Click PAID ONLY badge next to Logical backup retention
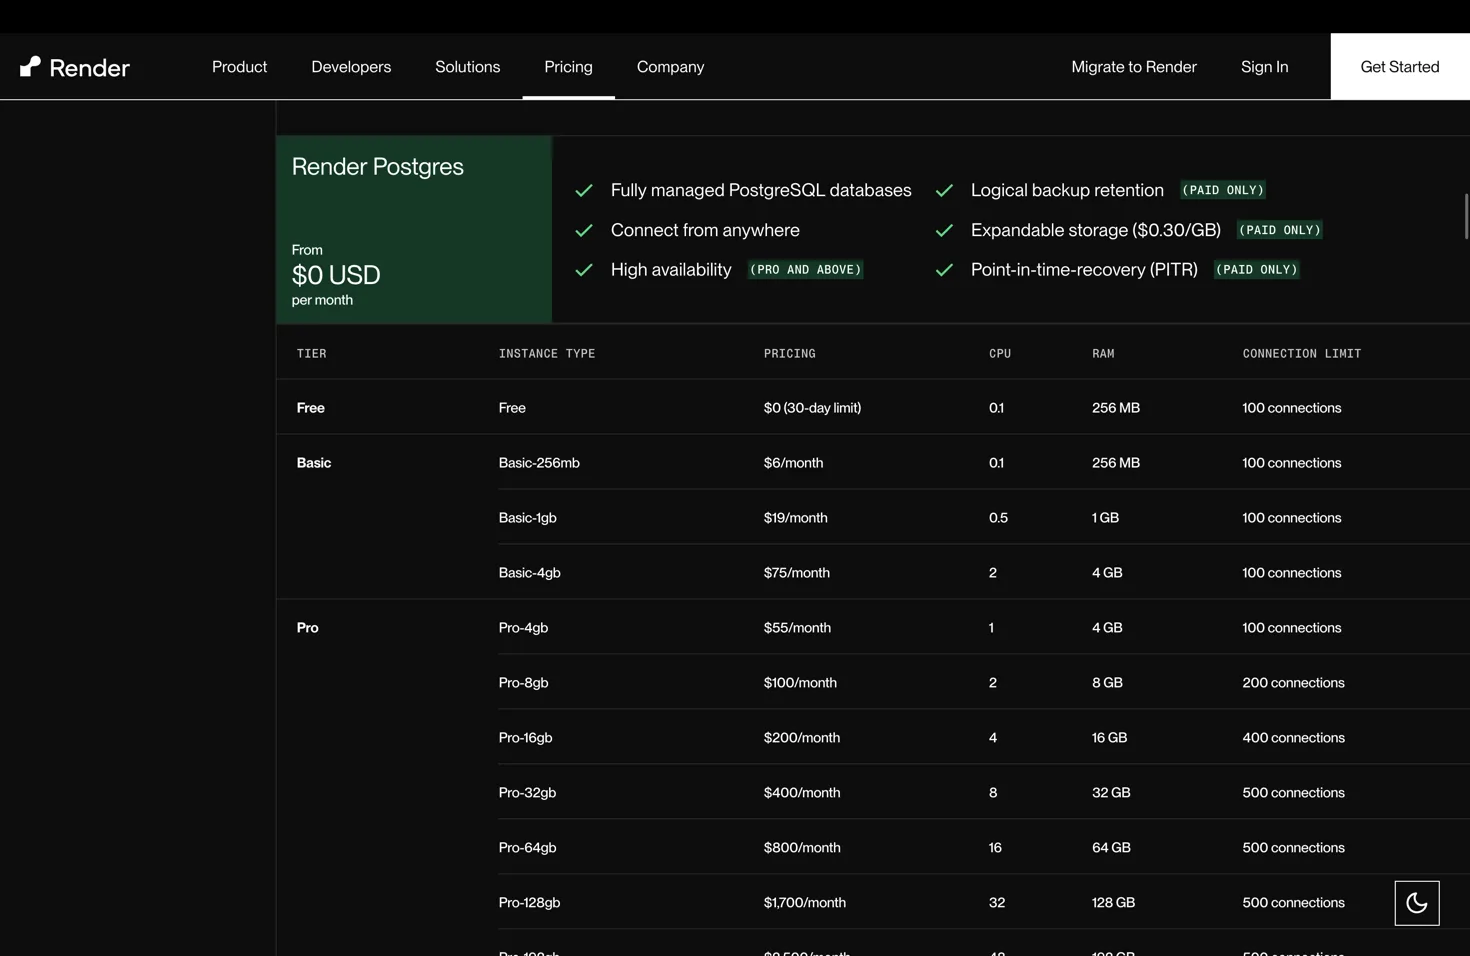Screen dimensions: 1470x956 click(x=1223, y=190)
